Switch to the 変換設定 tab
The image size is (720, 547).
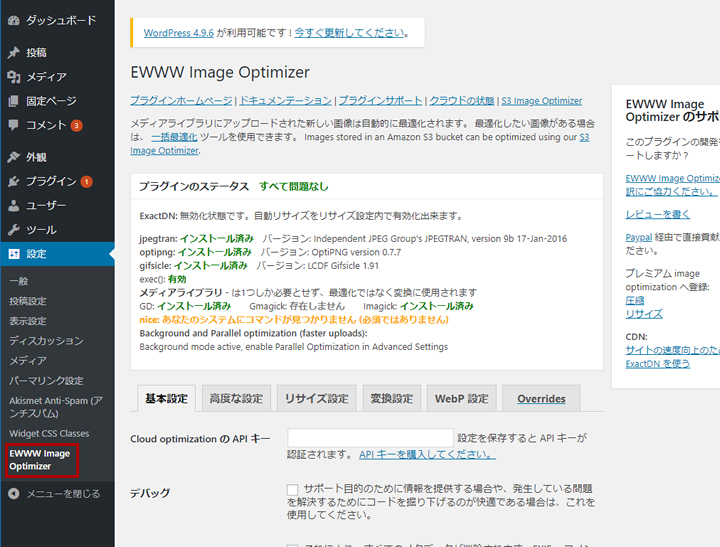click(392, 399)
